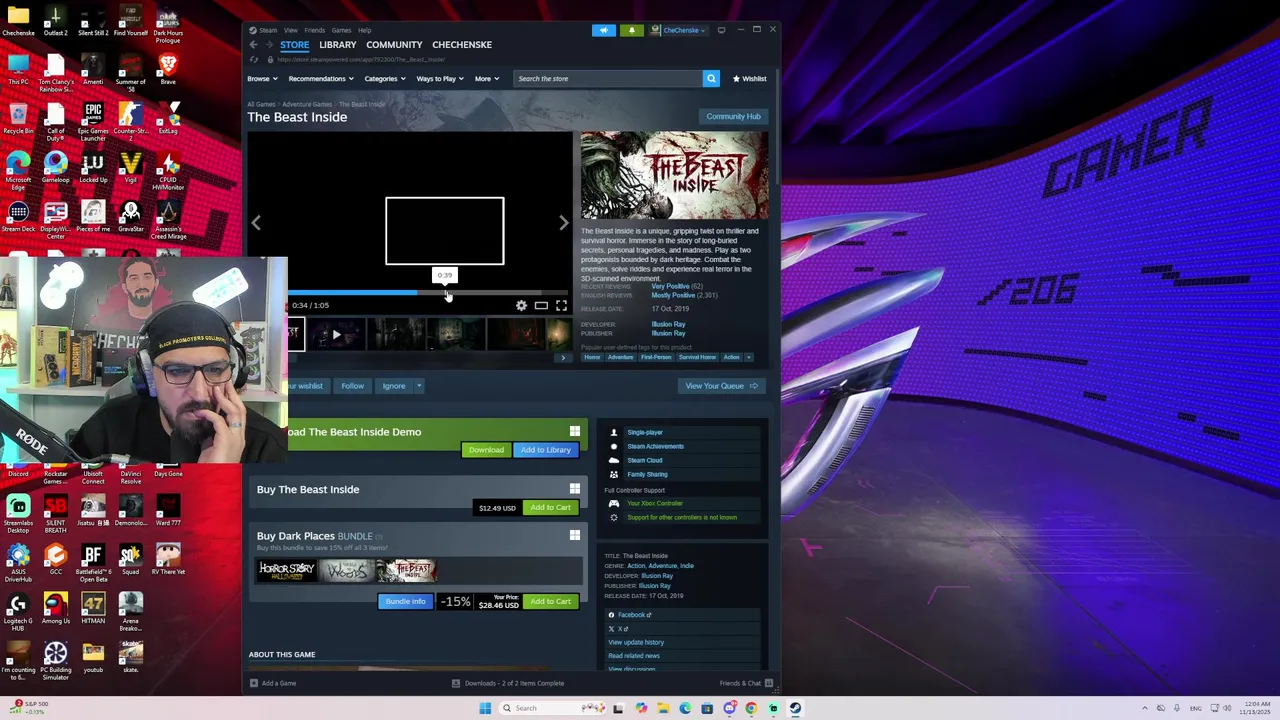Viewport: 1280px width, 720px height.
Task: Open the Friends menu
Action: coord(315,30)
